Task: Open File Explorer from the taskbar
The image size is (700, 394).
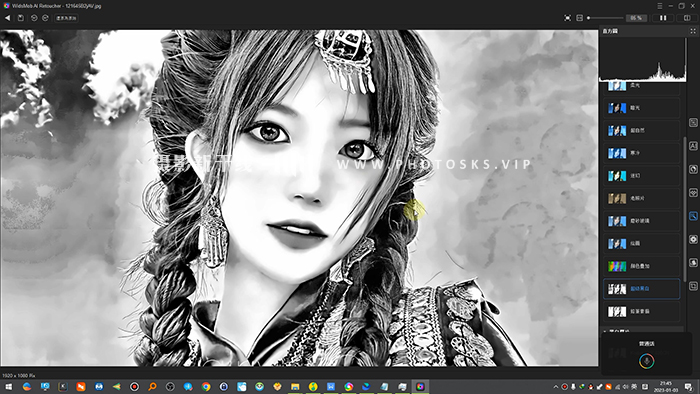Action: pyautogui.click(x=295, y=386)
